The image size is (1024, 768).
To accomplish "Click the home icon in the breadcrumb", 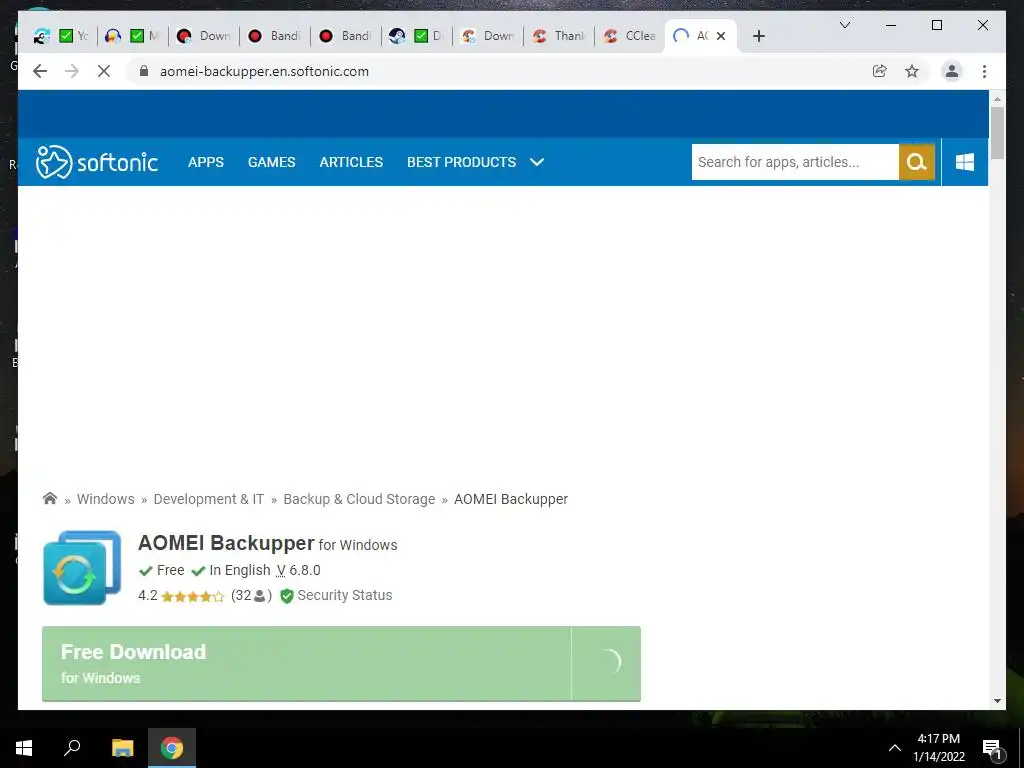I will 50,499.
